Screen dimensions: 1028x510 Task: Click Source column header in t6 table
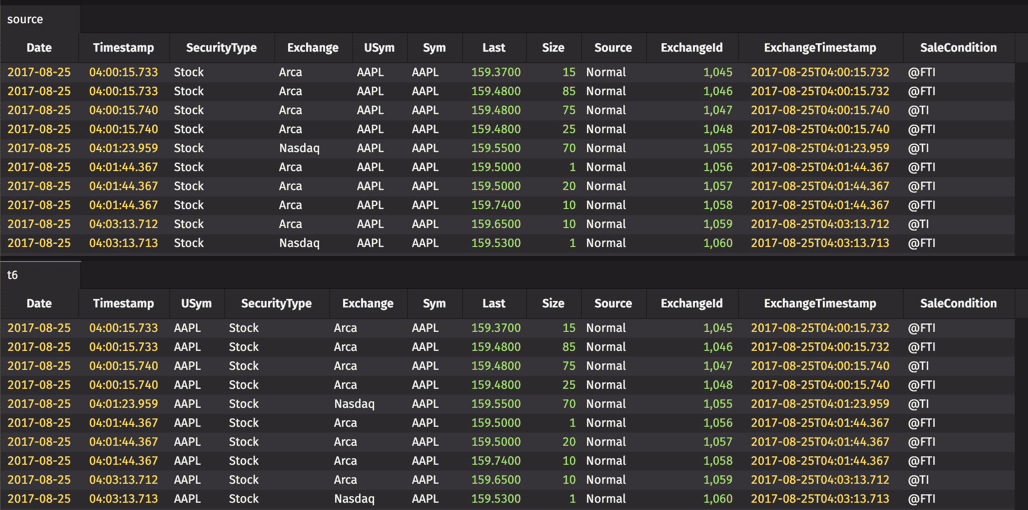613,303
